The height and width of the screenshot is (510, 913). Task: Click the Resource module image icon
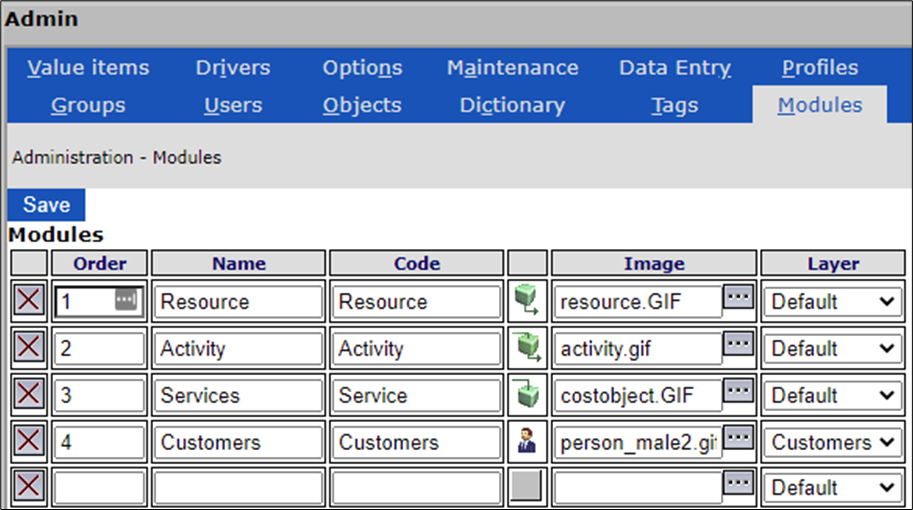click(526, 301)
